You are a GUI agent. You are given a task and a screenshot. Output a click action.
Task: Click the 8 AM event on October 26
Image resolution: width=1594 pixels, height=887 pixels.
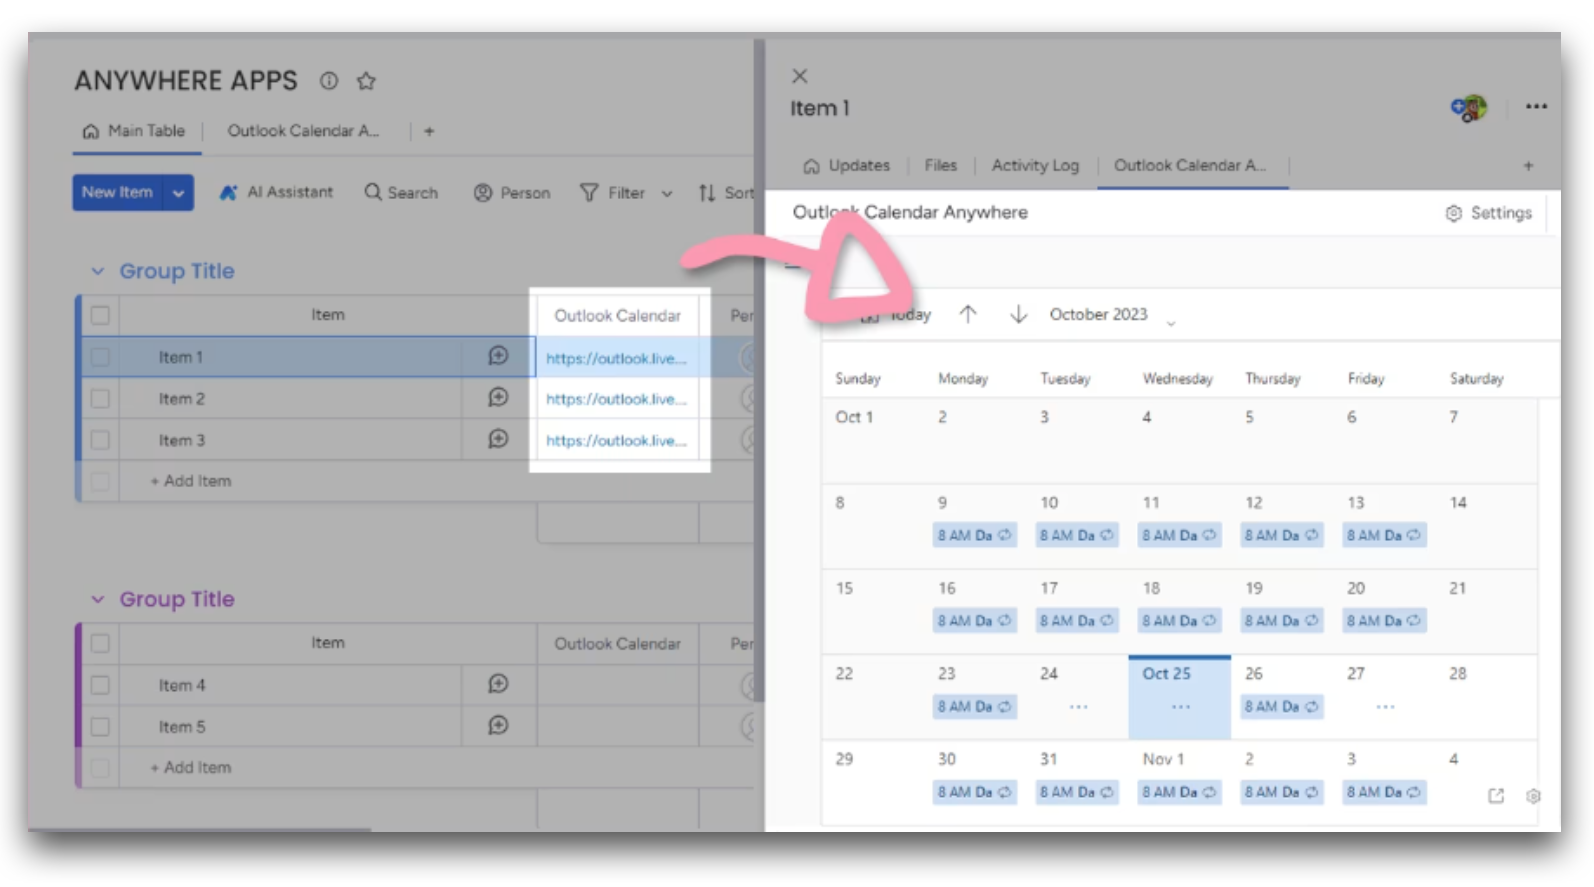pos(1281,706)
